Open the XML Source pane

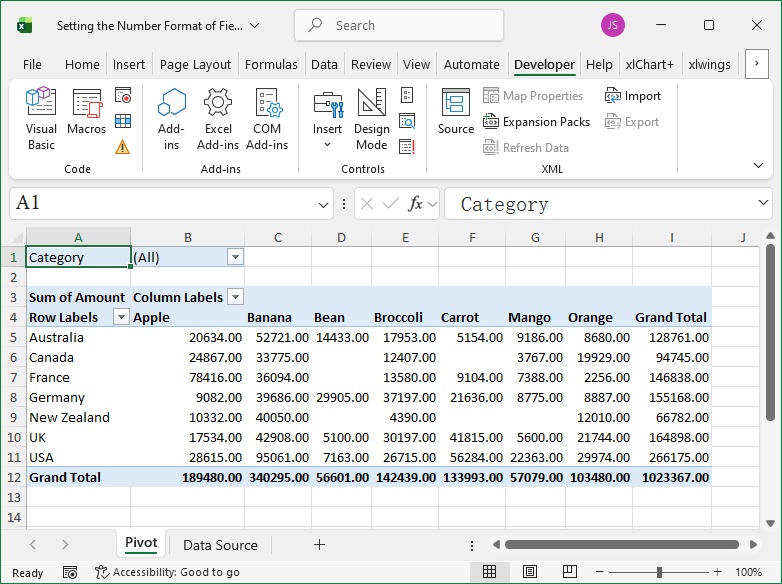click(455, 111)
